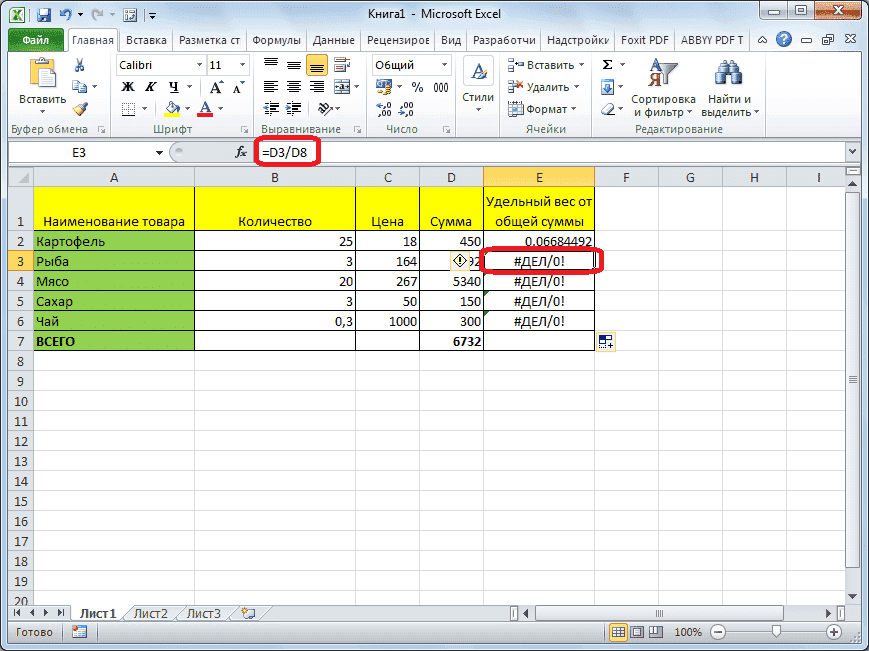Toggle the wrap text alignment option
This screenshot has width=869, height=651.
342,64
